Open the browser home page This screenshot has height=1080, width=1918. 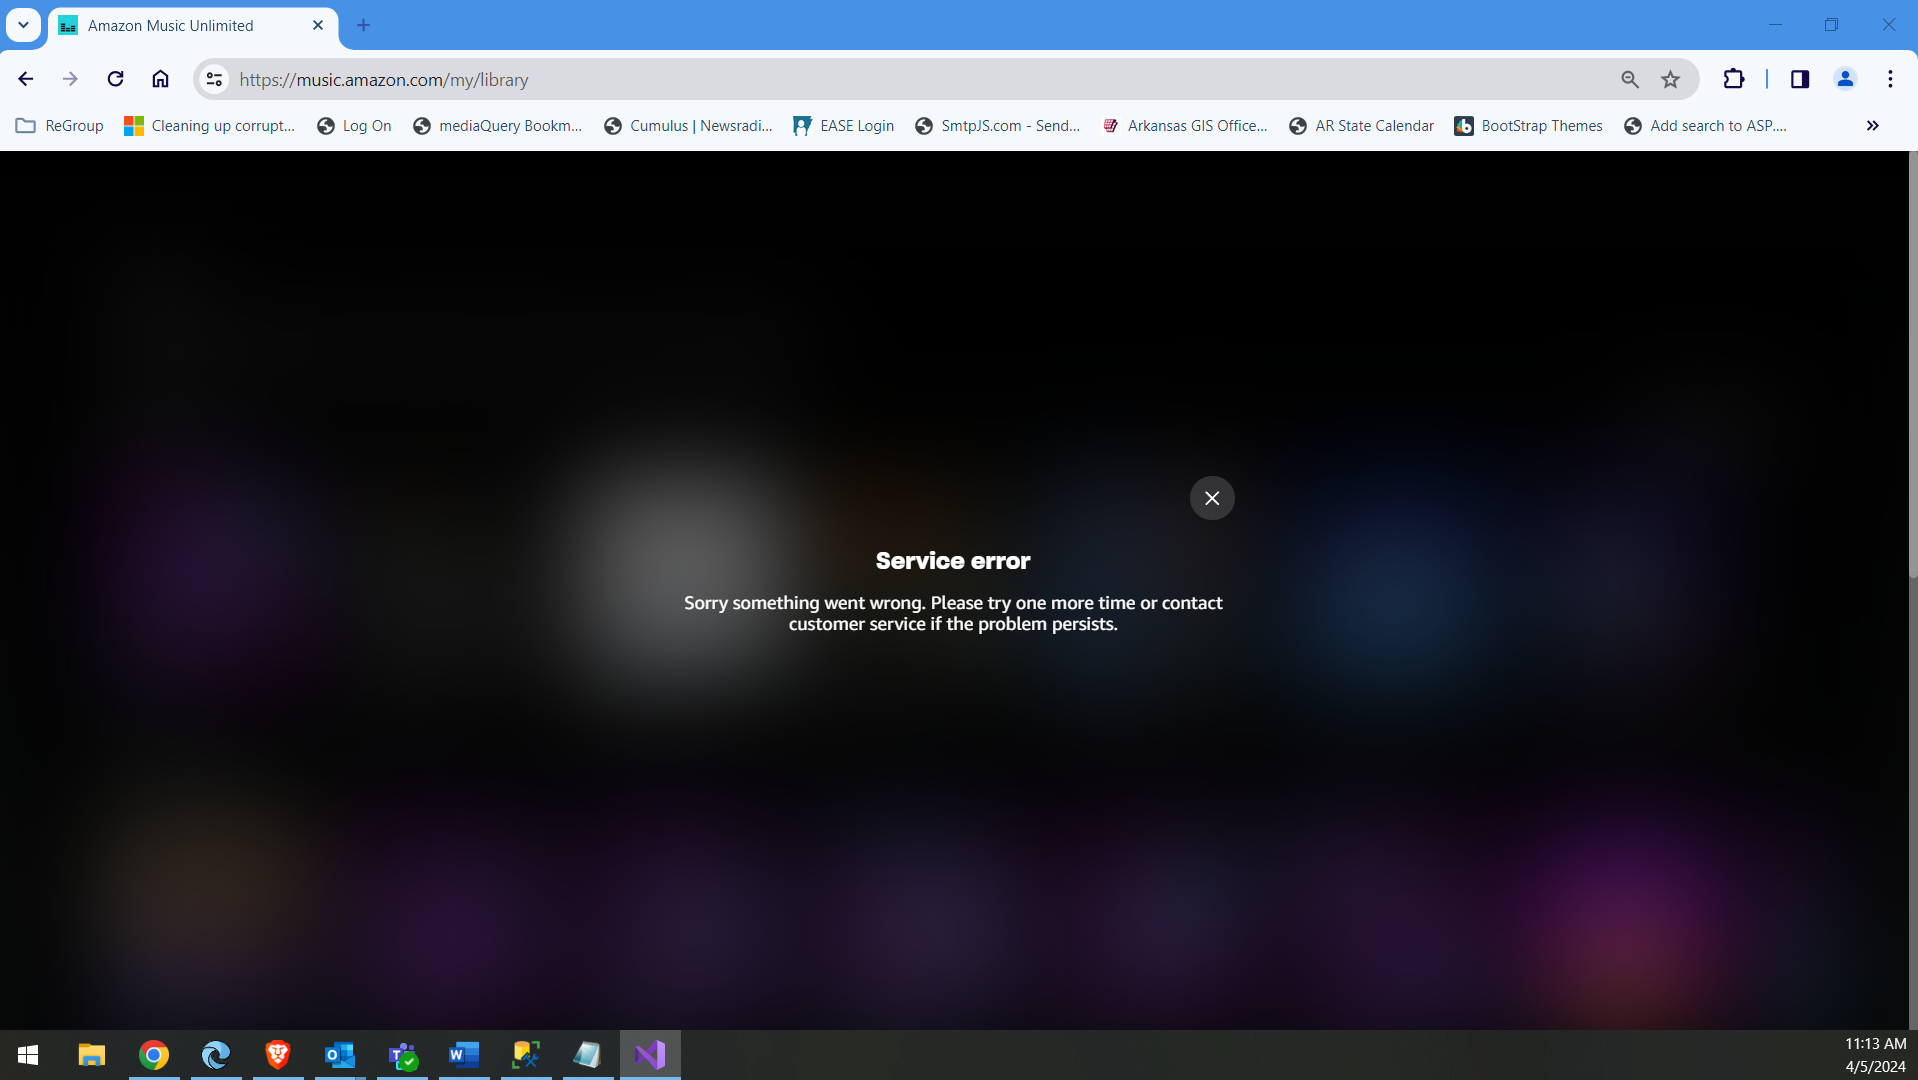[x=160, y=79]
